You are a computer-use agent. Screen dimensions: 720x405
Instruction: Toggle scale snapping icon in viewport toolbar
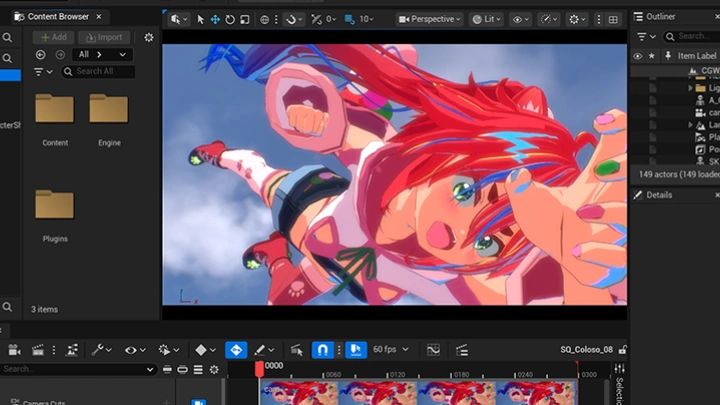tap(350, 19)
